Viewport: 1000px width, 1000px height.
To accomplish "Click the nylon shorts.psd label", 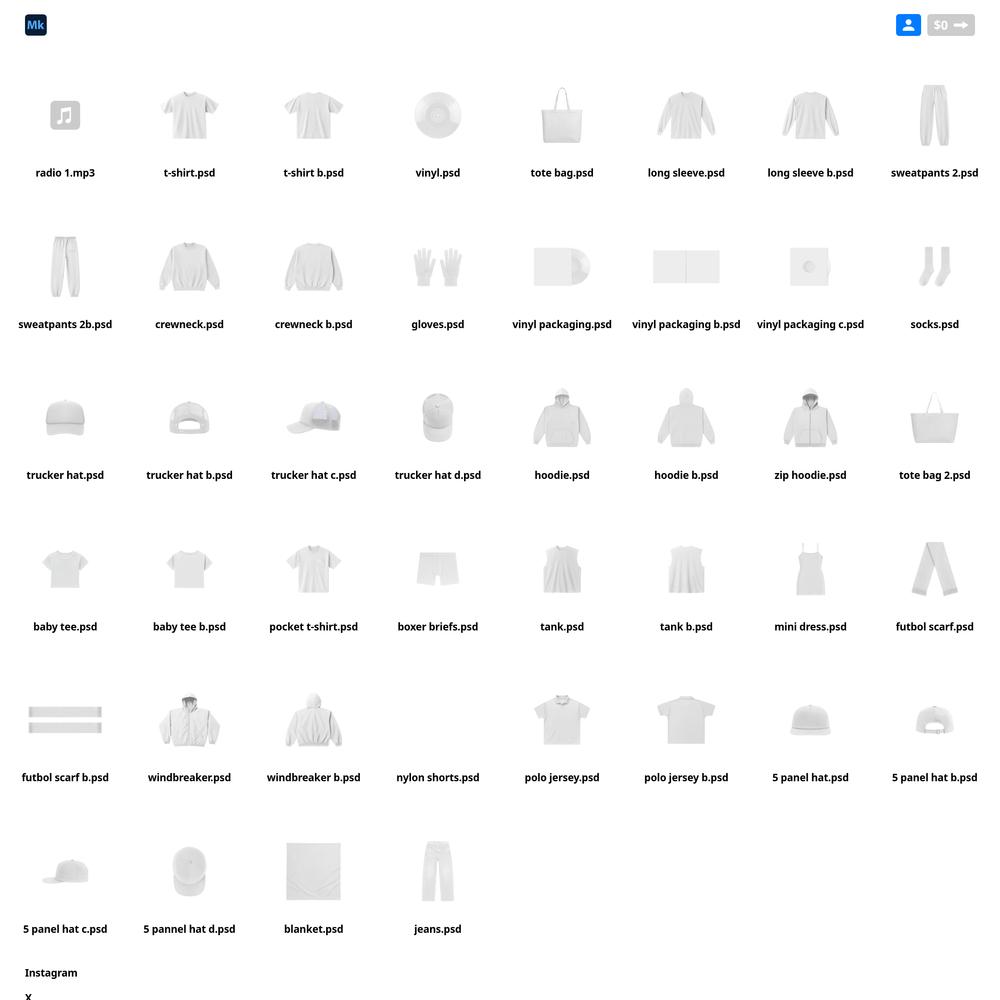I will click(x=438, y=777).
